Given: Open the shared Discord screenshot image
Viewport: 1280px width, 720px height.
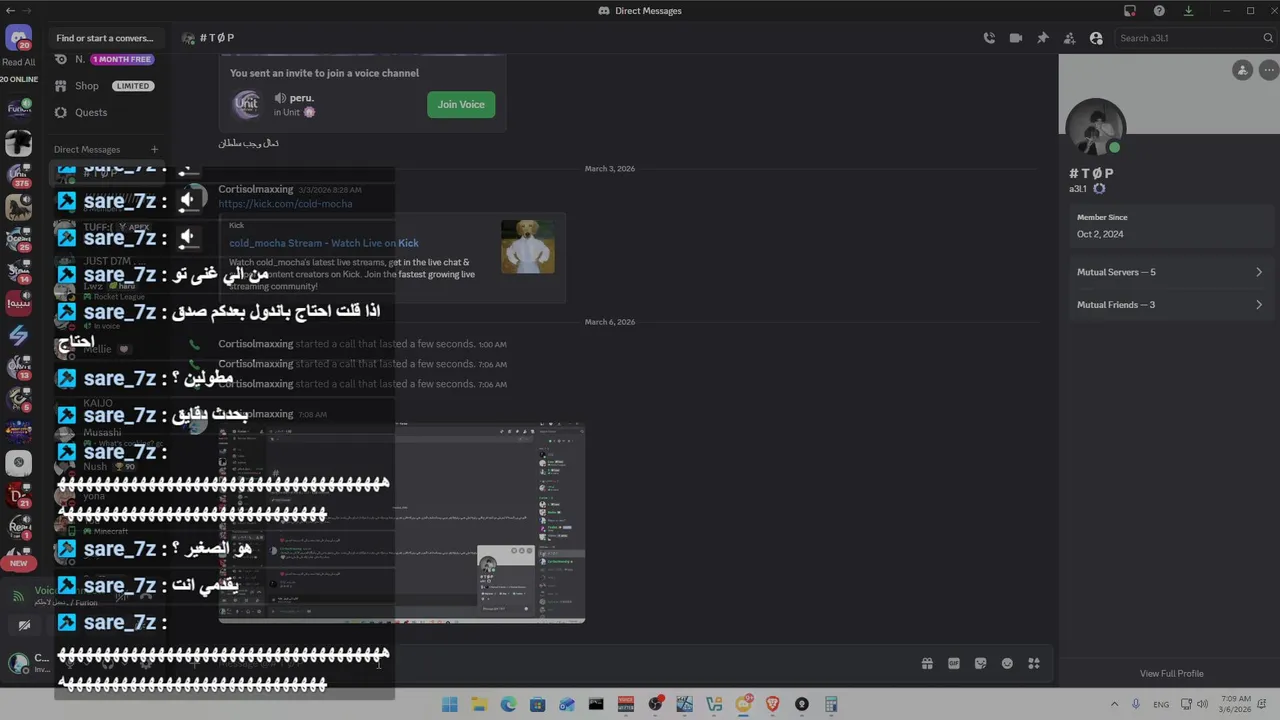Looking at the screenshot, I should [x=402, y=523].
